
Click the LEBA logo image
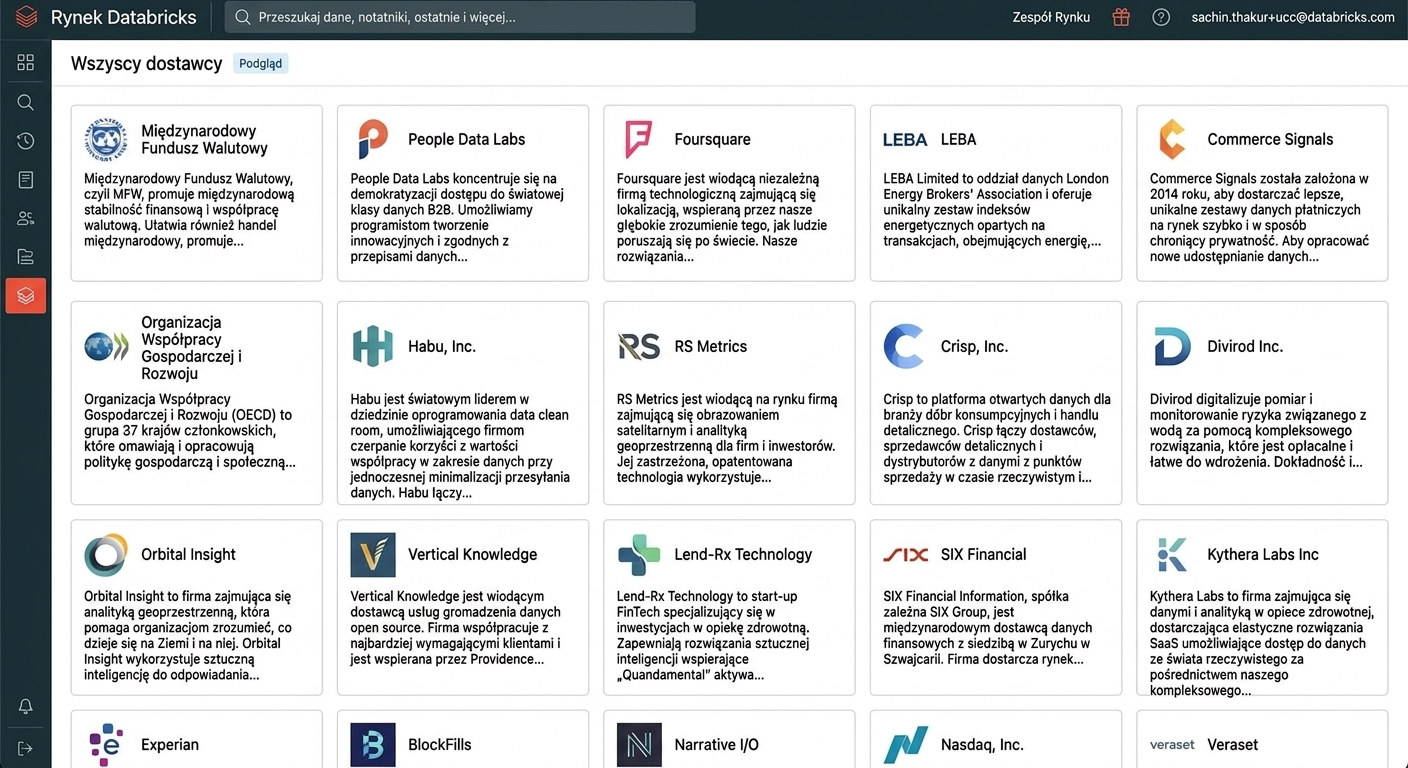pyautogui.click(x=906, y=139)
